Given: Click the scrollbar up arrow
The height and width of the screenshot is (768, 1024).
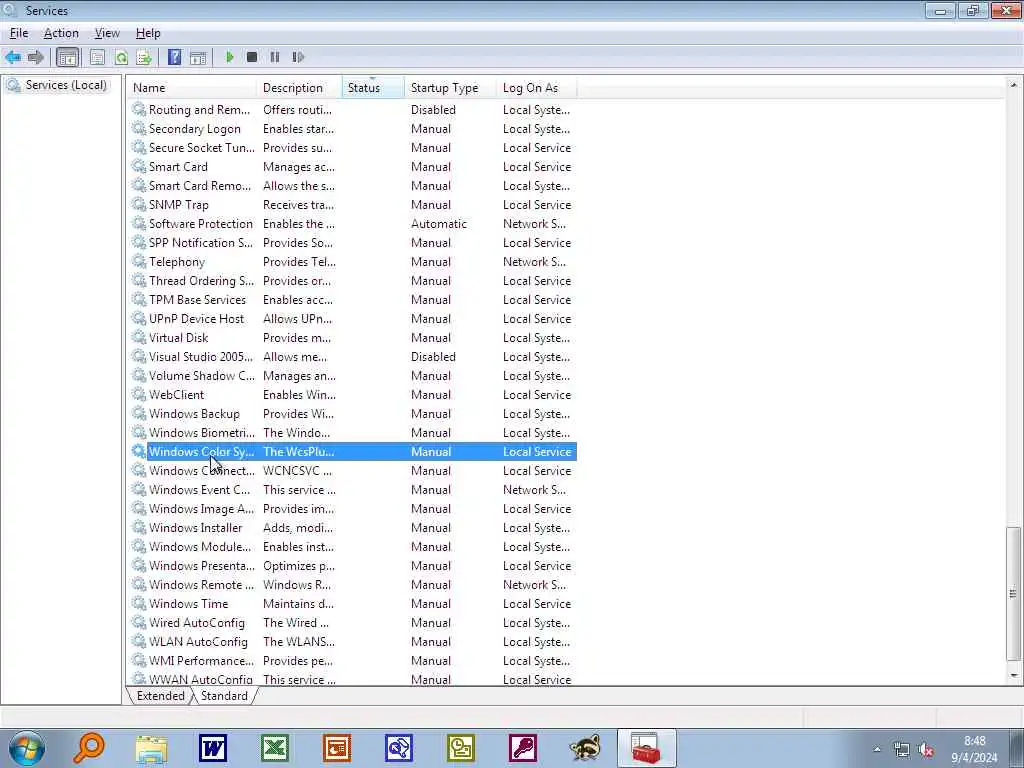Looking at the screenshot, I should pyautogui.click(x=1014, y=85).
